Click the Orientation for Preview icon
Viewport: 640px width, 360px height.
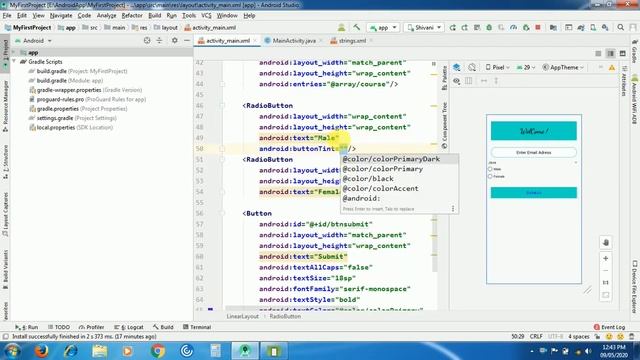tap(472, 67)
